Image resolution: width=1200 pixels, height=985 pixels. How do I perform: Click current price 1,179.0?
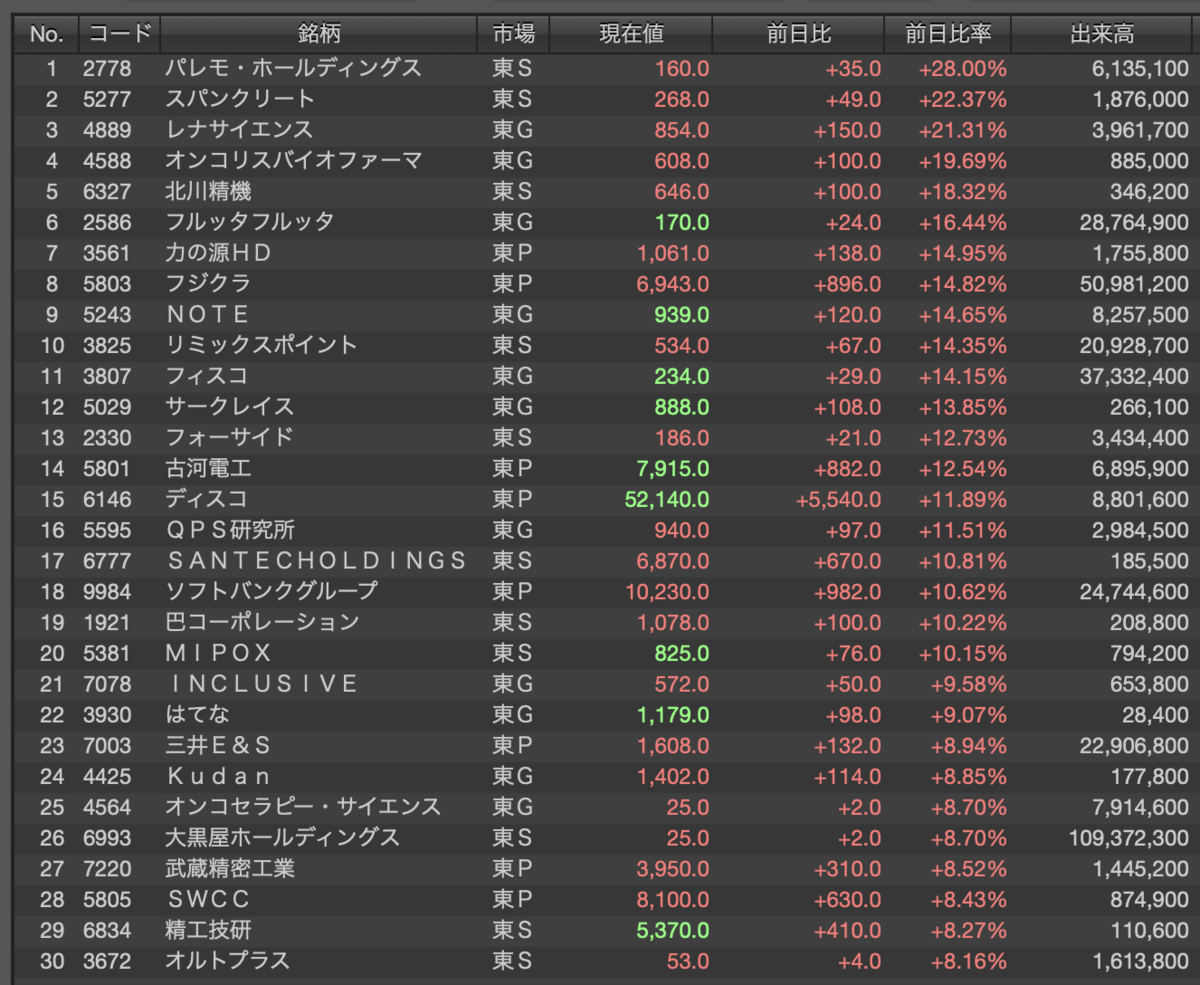672,715
